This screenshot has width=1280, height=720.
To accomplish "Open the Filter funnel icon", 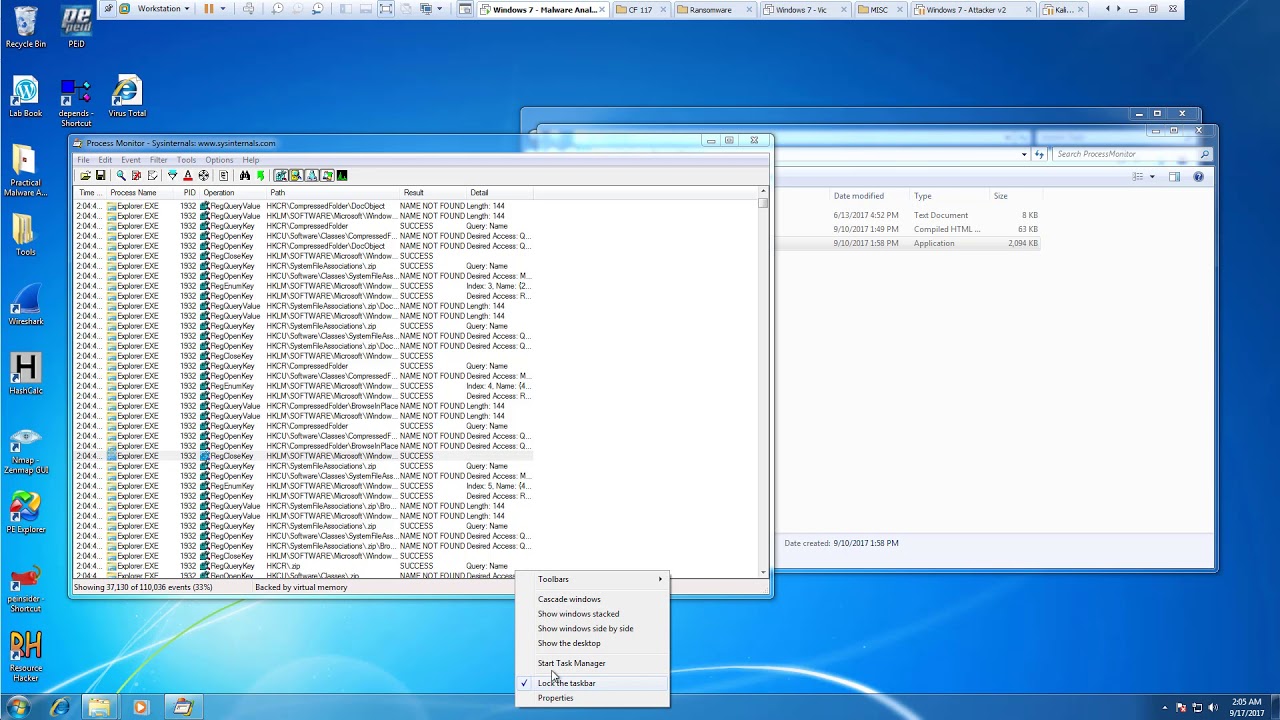I will (x=172, y=175).
